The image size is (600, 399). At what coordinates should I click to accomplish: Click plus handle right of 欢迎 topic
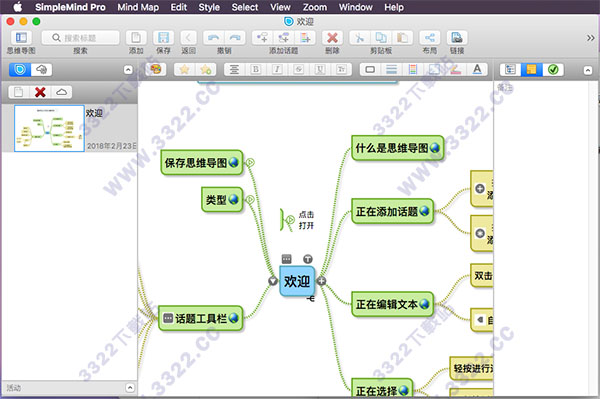tap(321, 281)
